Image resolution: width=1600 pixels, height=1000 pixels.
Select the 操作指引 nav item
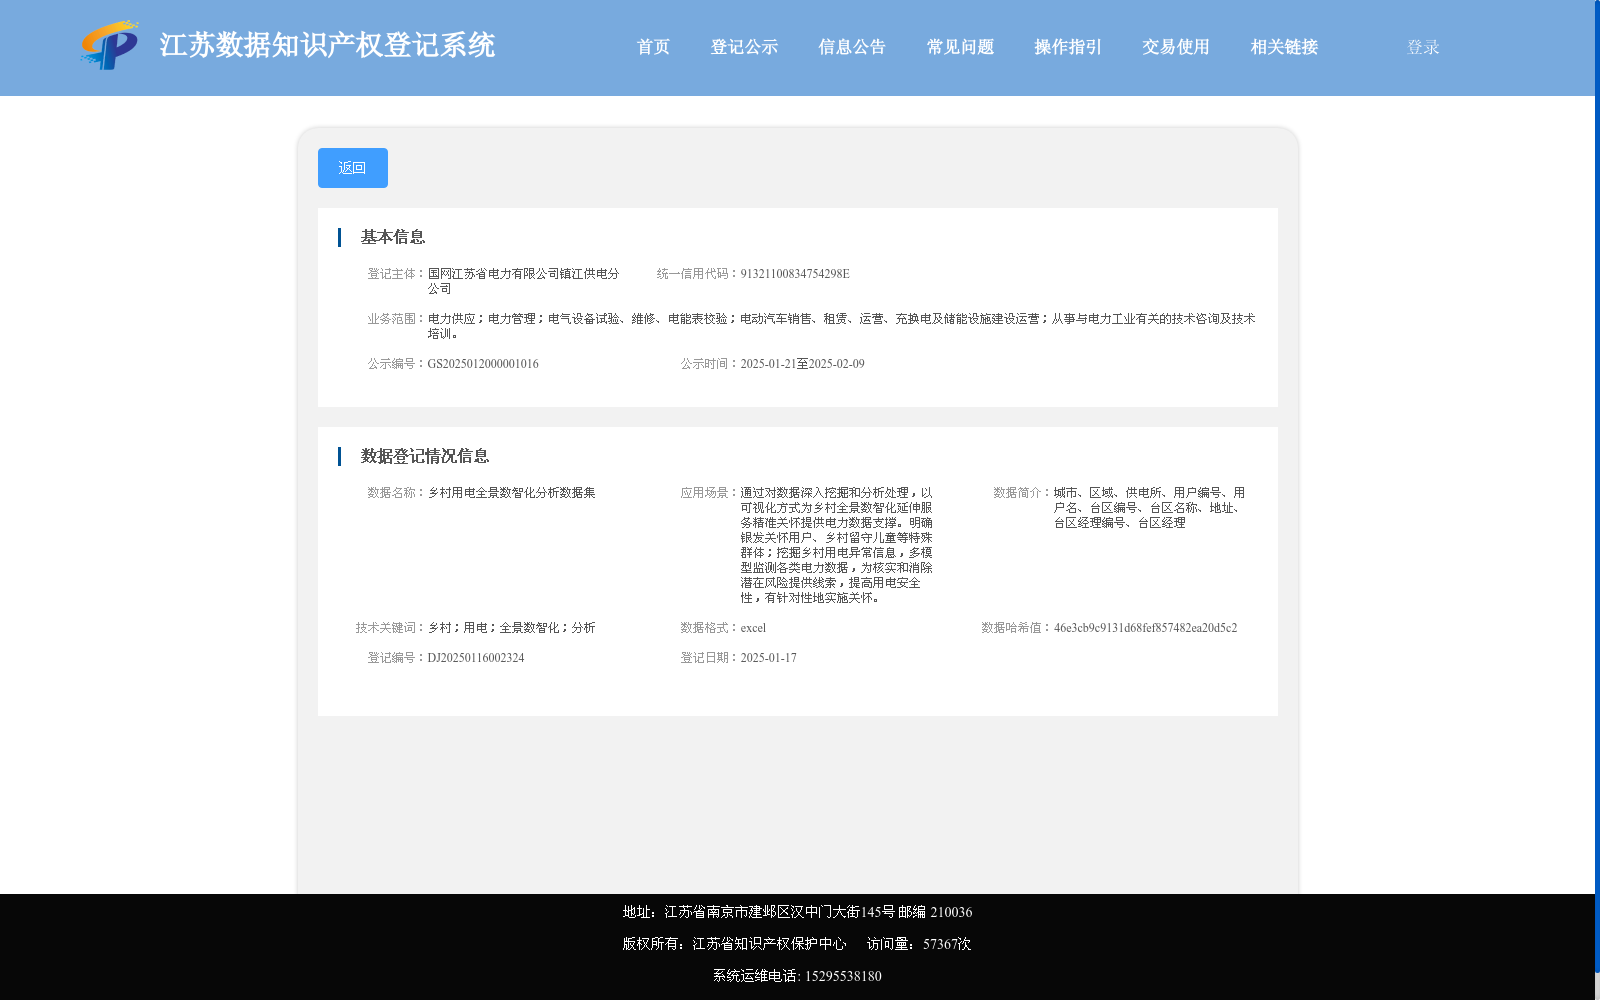(1068, 47)
